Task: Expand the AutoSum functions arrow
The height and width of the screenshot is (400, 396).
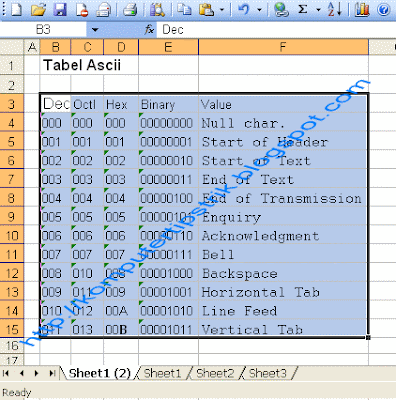Action: pos(318,9)
